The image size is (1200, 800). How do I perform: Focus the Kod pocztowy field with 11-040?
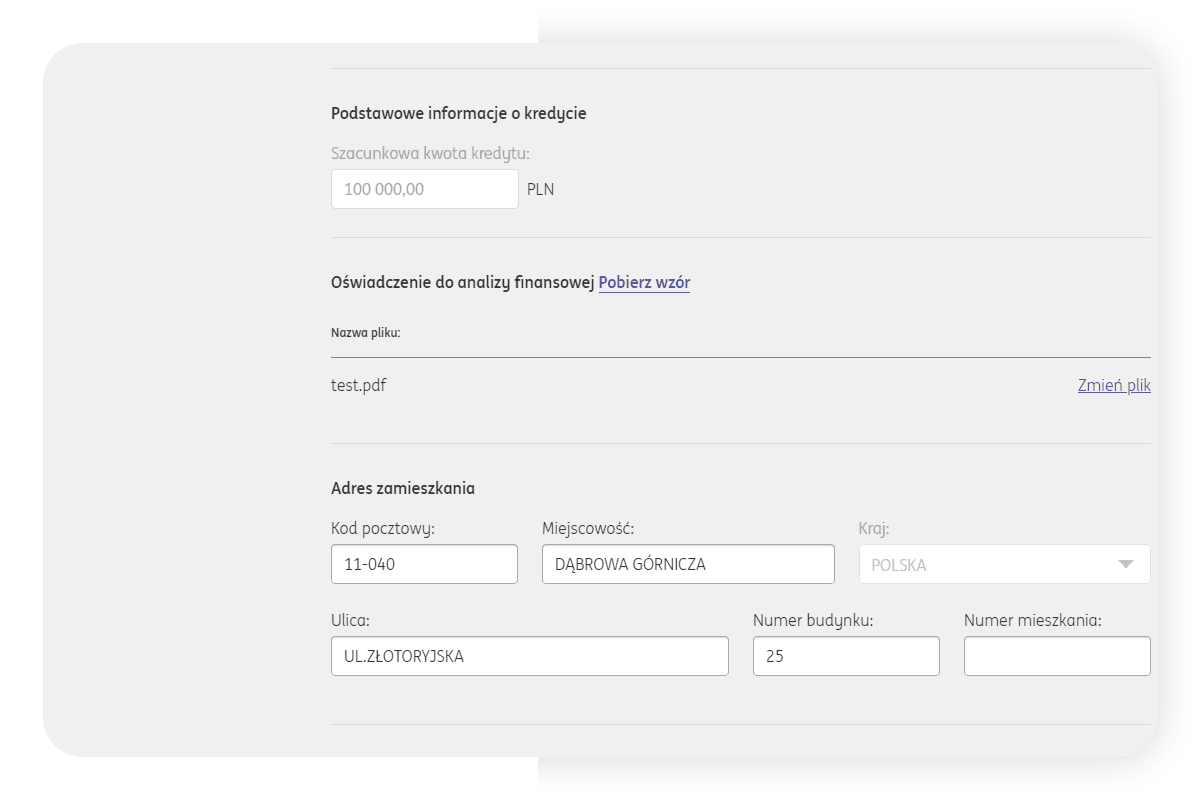[x=424, y=564]
